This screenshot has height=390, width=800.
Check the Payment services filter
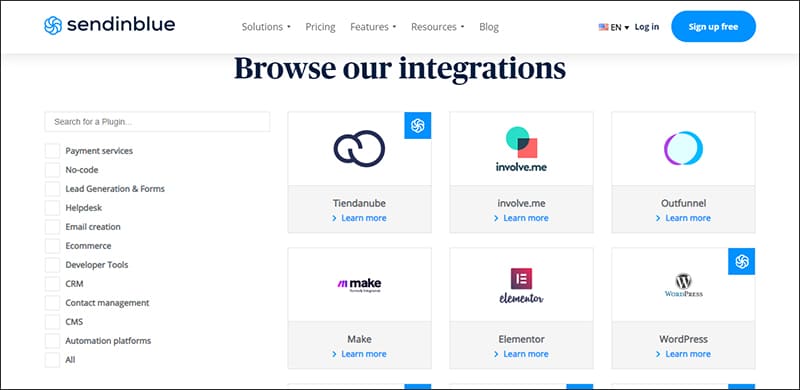click(52, 151)
